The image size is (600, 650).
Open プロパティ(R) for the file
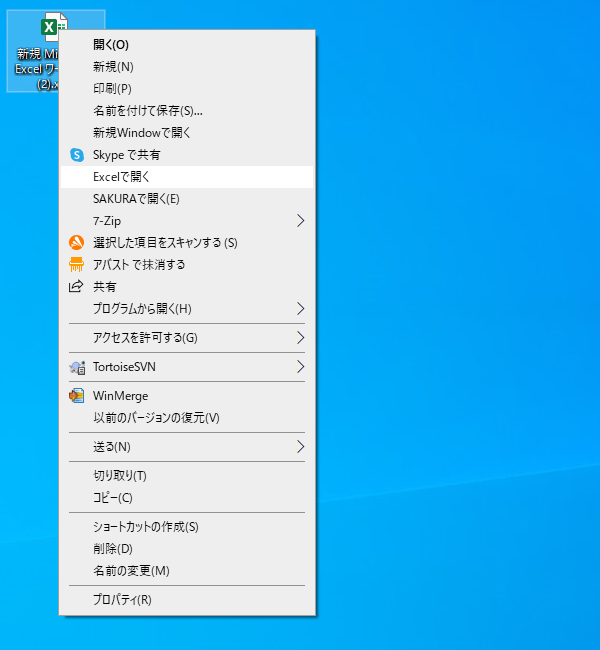coord(187,599)
